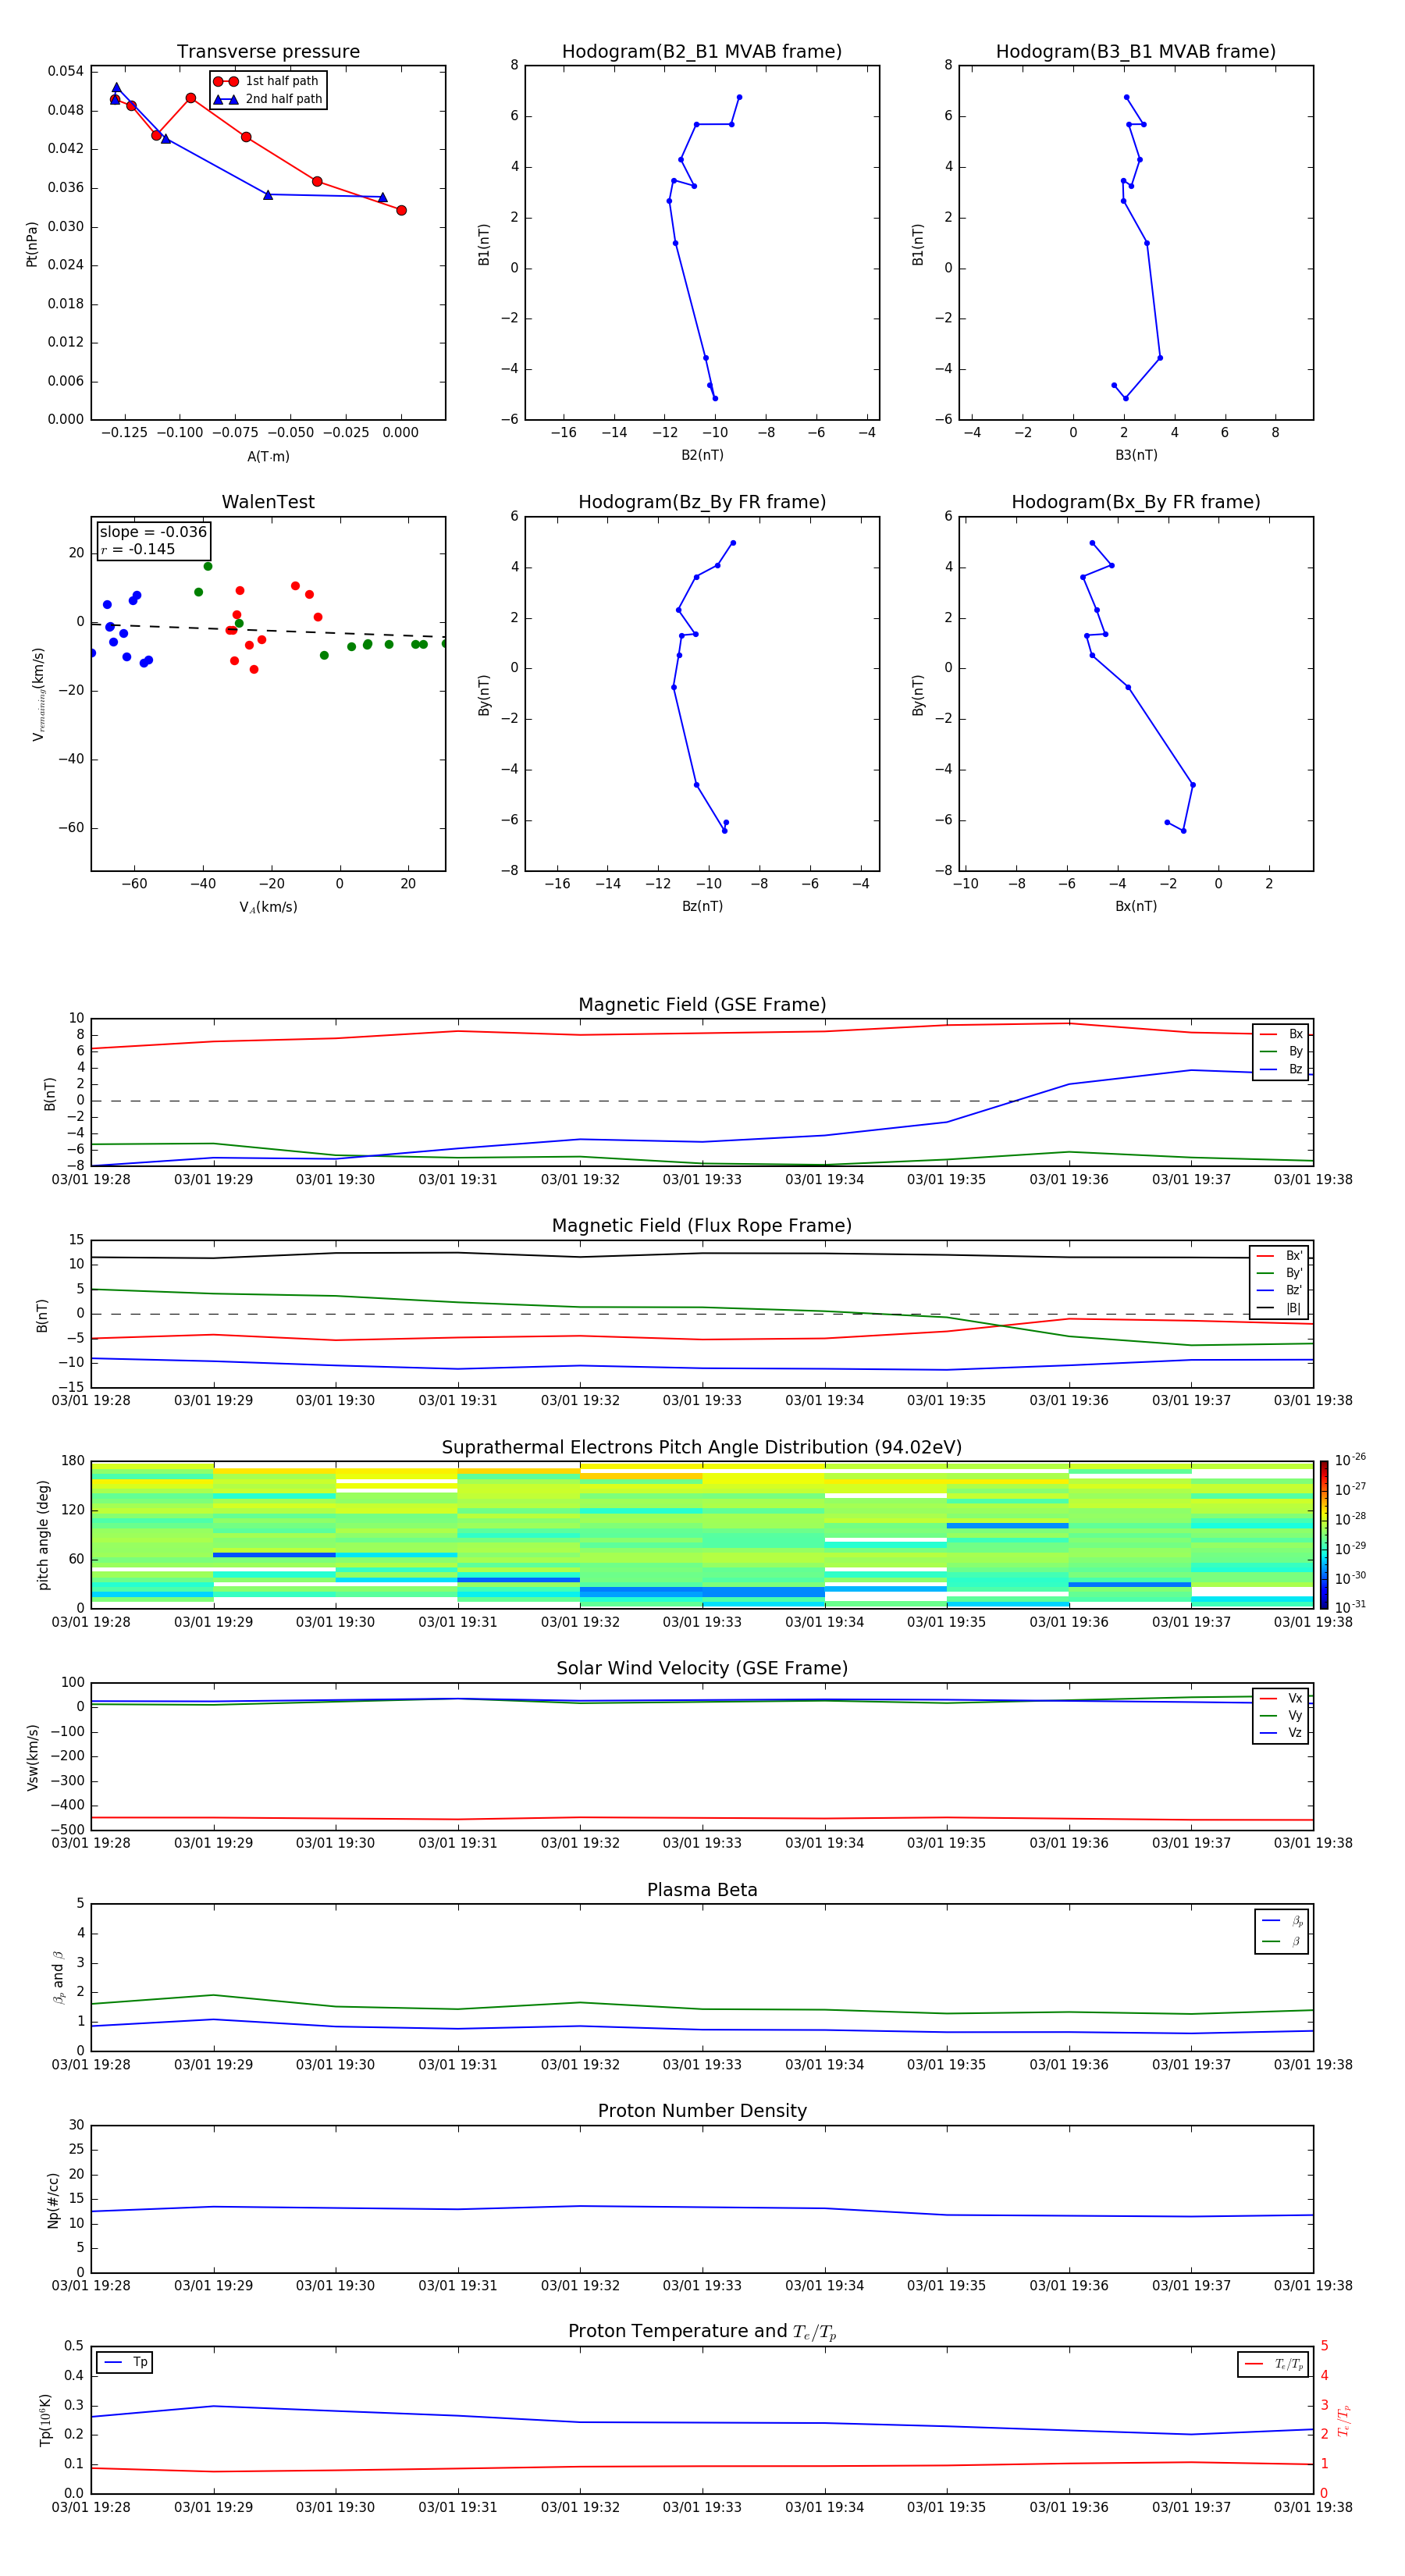
Task: Select the 'Hodogram(Bz_By FR frame)' title
Action: (x=702, y=502)
